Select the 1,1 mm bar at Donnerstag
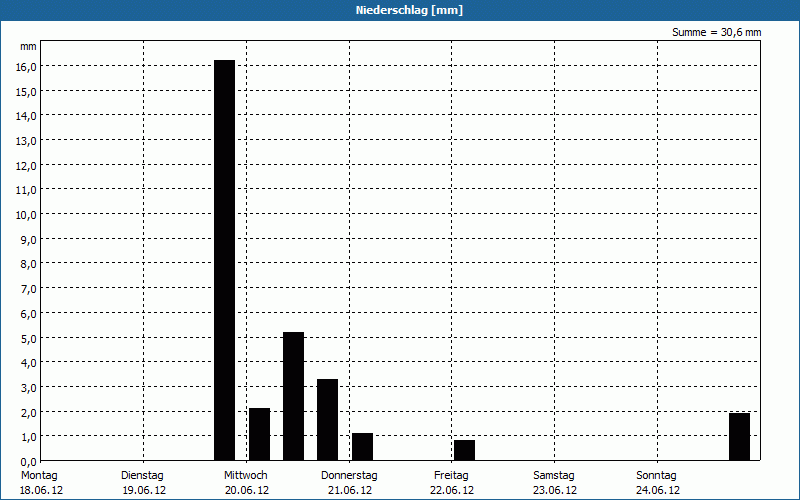 (x=362, y=446)
